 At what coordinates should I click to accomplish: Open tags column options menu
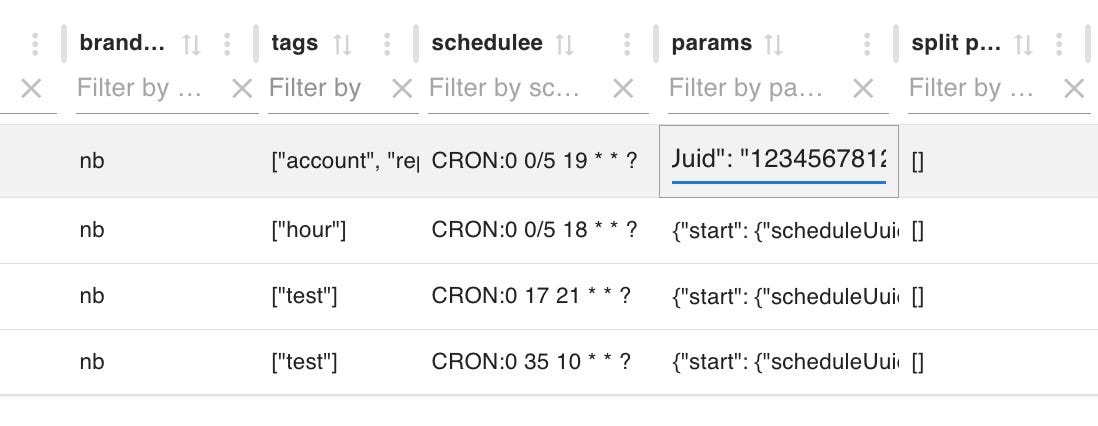(387, 44)
